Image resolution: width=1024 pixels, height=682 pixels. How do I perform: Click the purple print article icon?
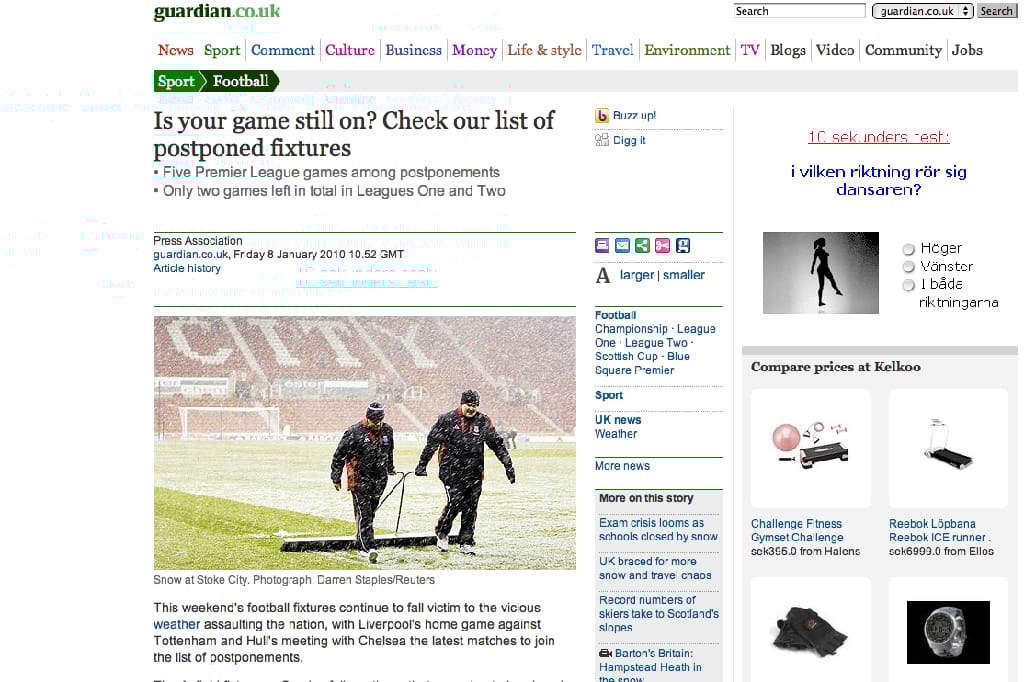602,246
